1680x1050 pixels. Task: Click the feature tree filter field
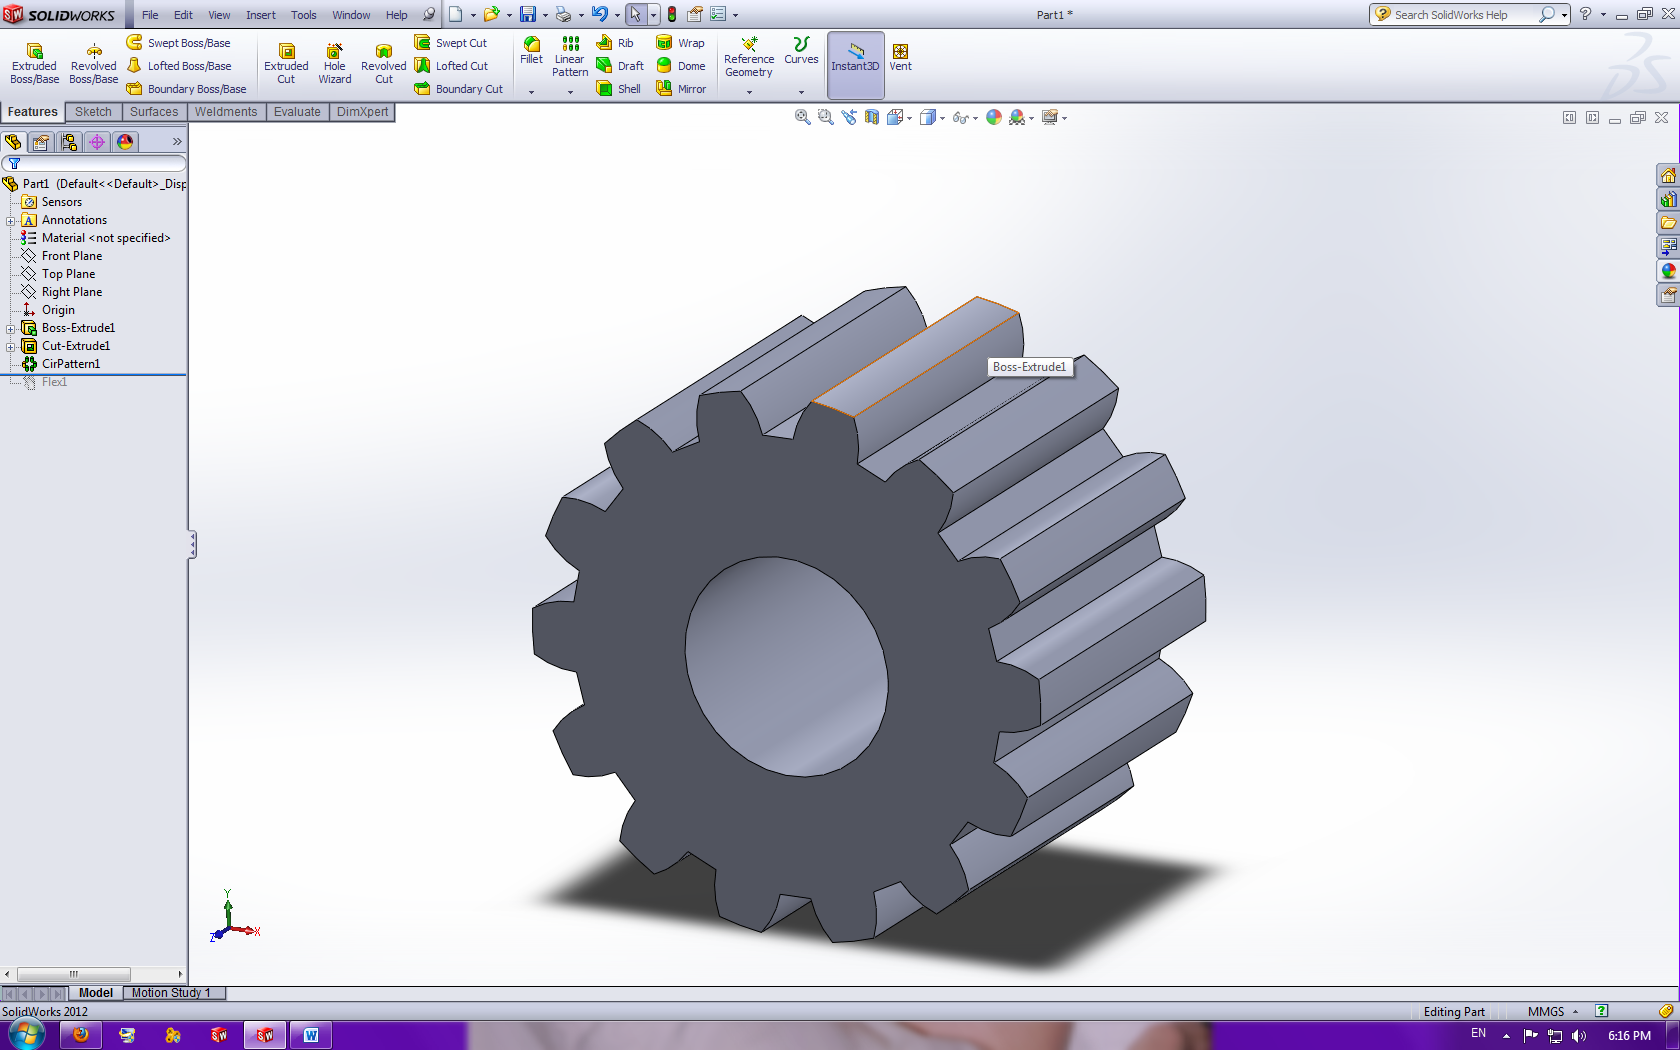94,163
